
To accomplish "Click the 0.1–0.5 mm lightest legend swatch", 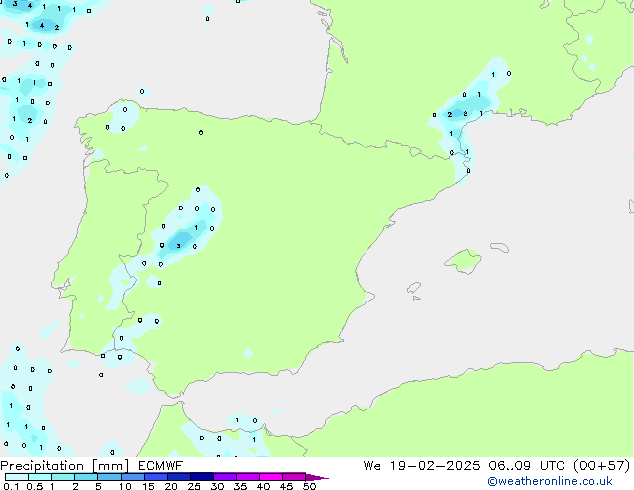I will 17,477.
